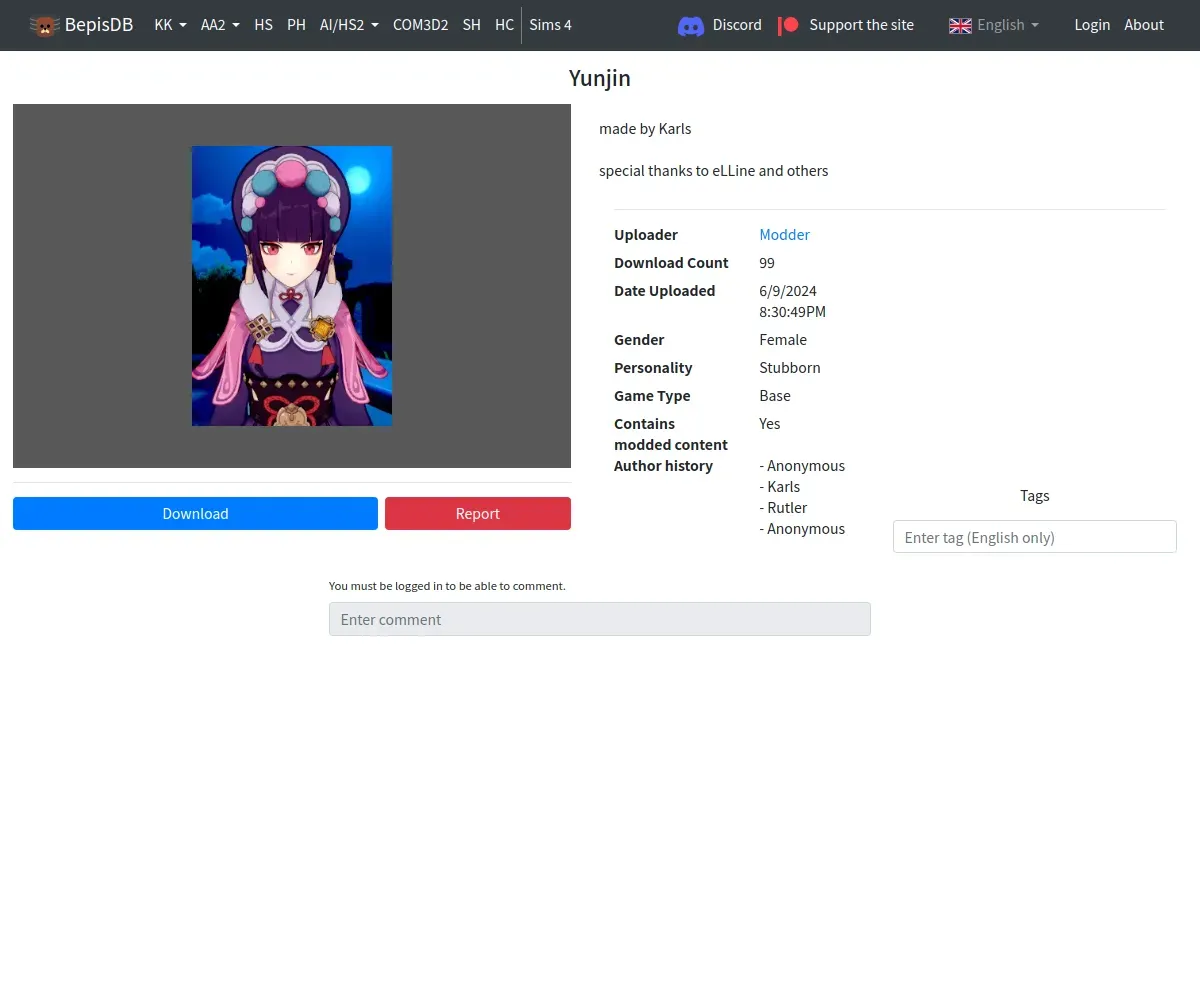Image resolution: width=1200 pixels, height=1000 pixels.
Task: Click the download count value 99
Action: pyautogui.click(x=767, y=262)
